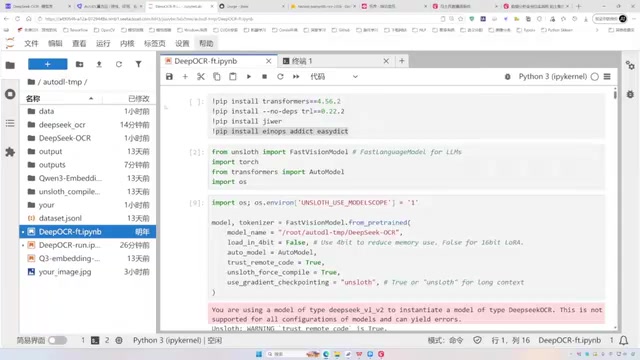Run the selected cell
640x360 pixels.
(x=249, y=77)
